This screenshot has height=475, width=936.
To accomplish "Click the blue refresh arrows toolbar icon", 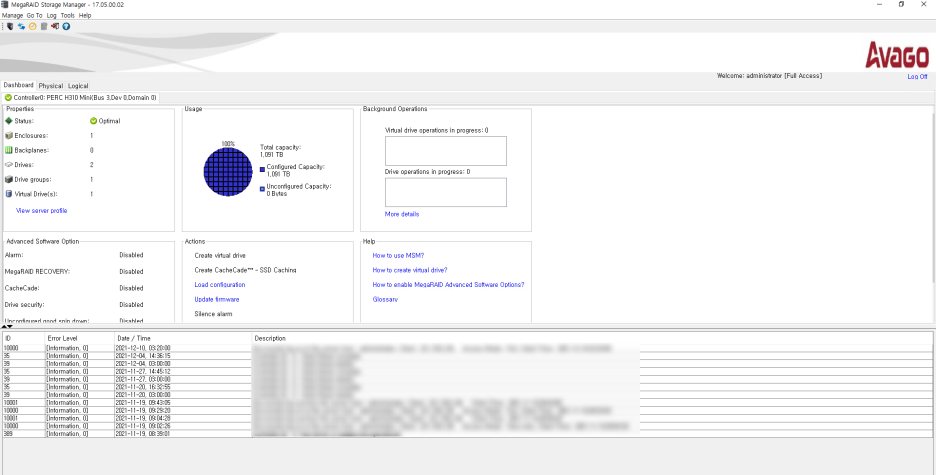I will point(21,26).
